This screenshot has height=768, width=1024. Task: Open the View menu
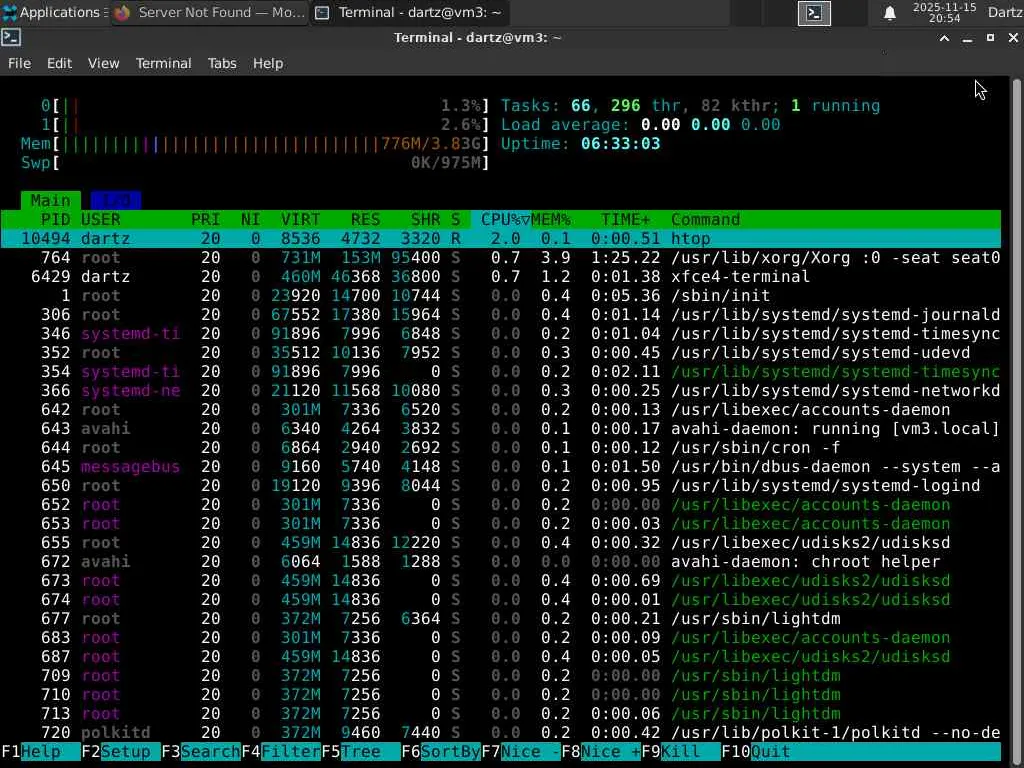[103, 63]
